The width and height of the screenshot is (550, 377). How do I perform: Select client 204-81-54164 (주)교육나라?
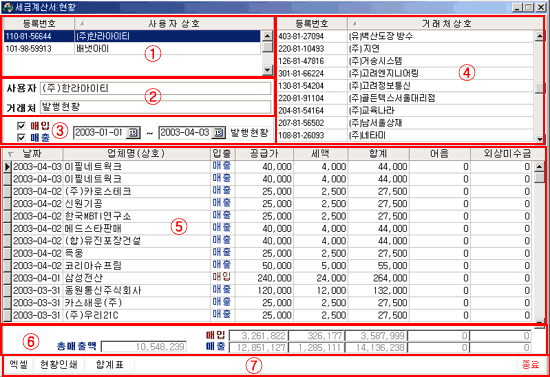[405, 110]
